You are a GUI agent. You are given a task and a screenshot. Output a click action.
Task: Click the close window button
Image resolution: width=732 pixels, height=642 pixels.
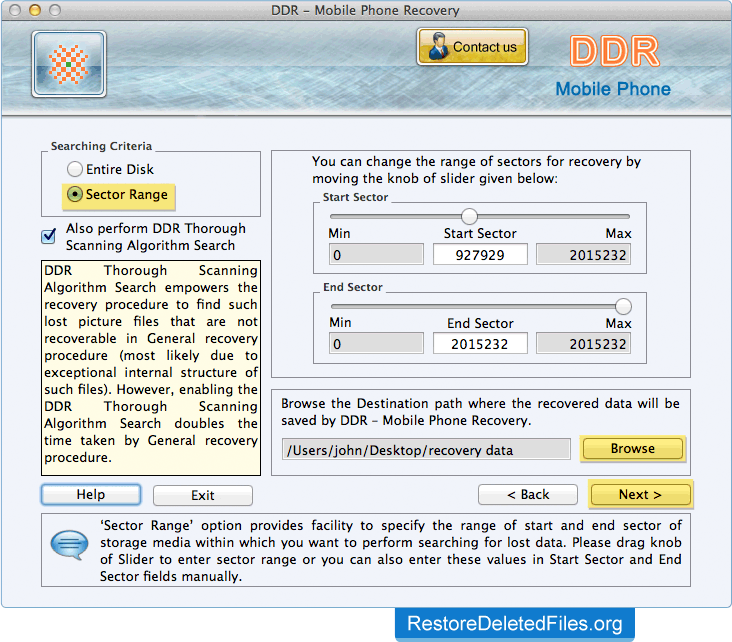(14, 10)
